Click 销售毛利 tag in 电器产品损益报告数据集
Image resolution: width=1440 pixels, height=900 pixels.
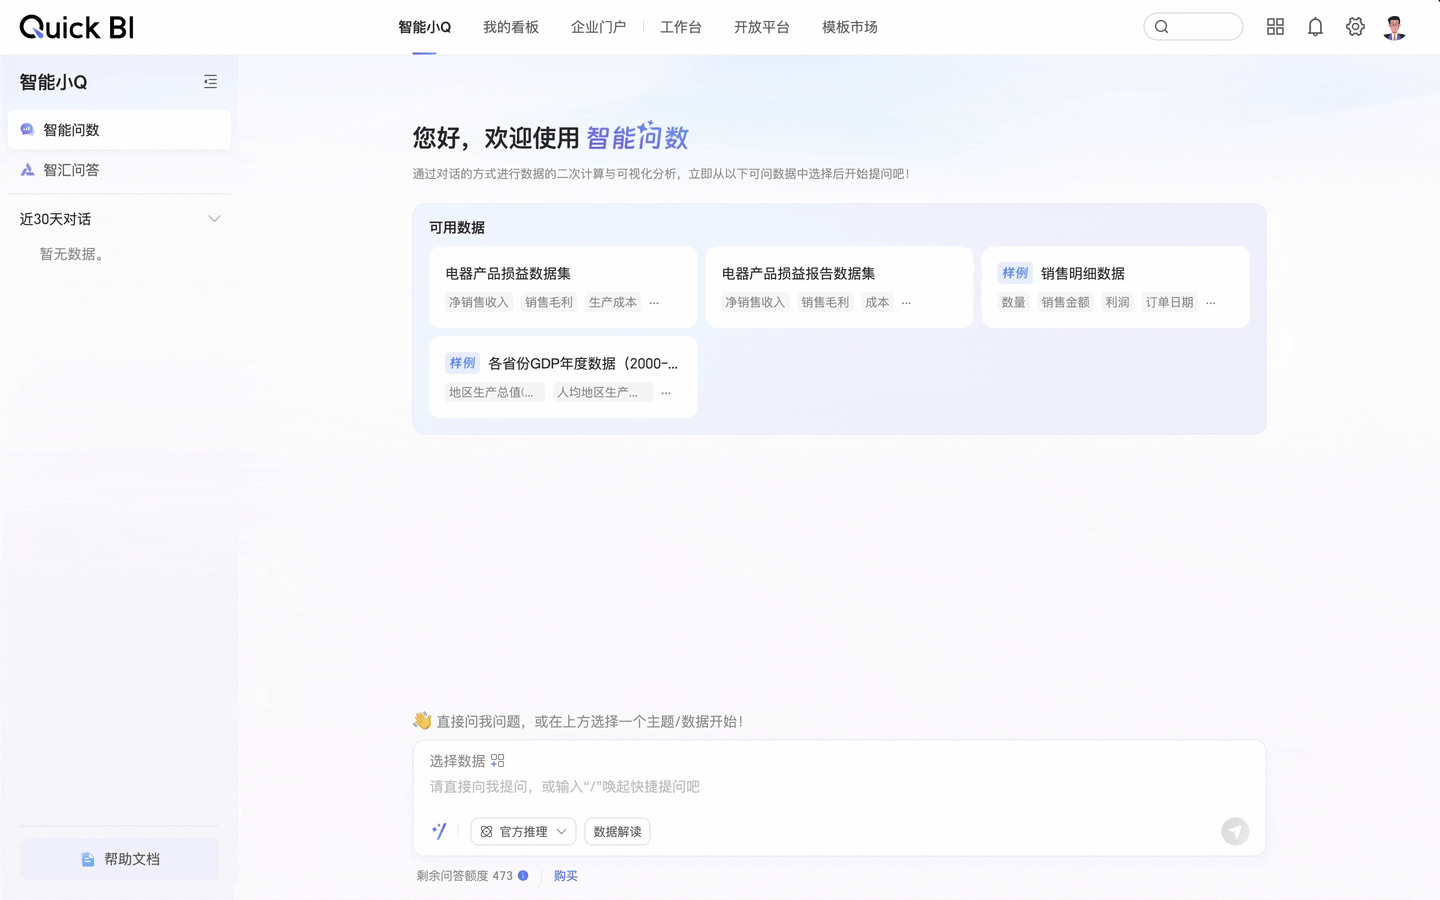point(825,302)
